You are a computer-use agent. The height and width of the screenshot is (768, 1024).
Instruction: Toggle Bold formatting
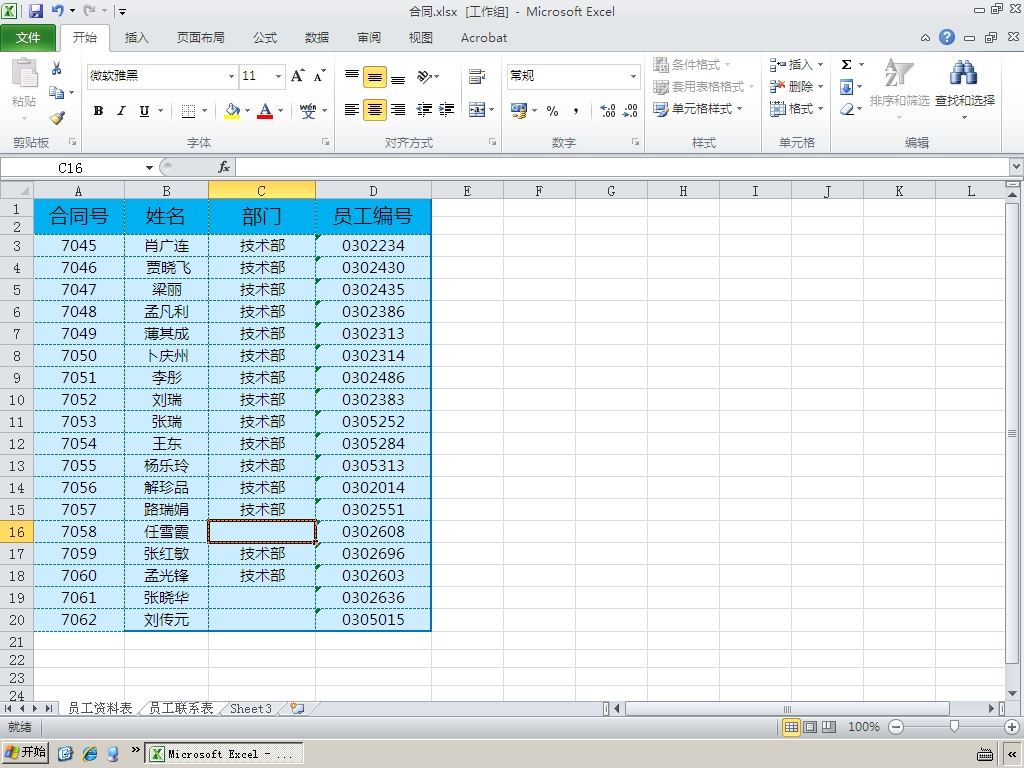point(99,111)
